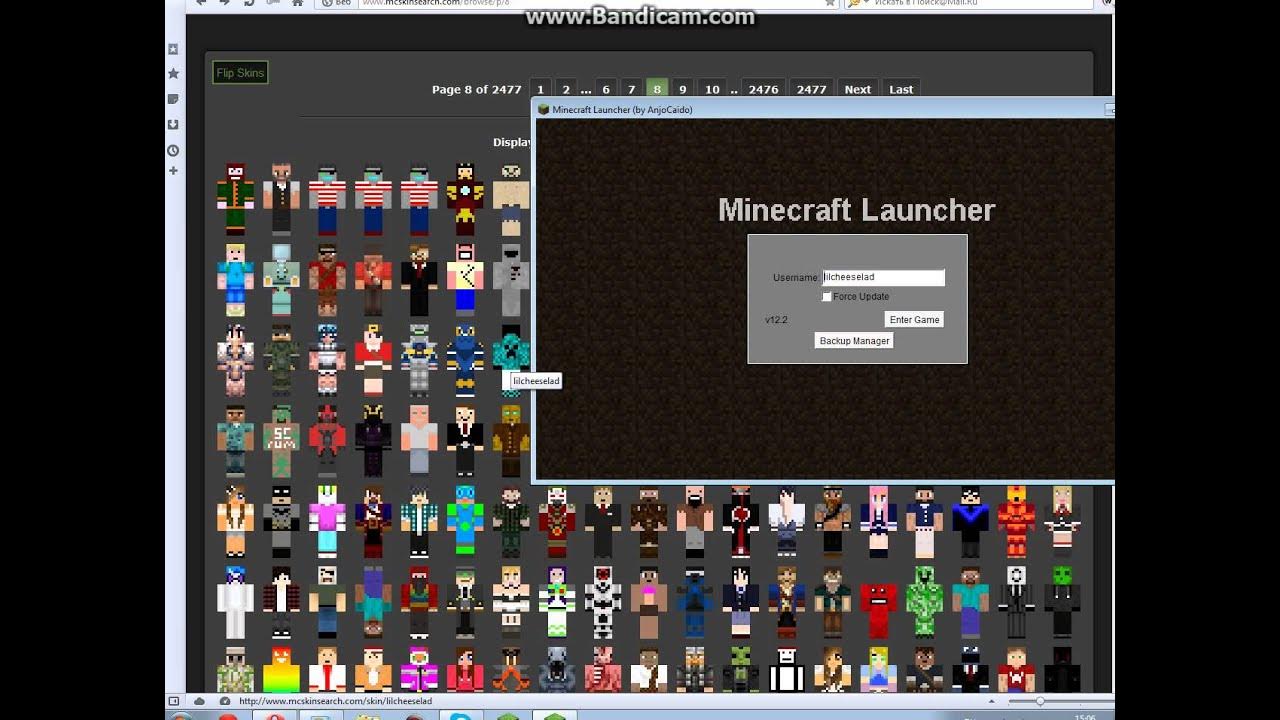Click the round icon beside cloud in status bar
The width and height of the screenshot is (1280, 720).
(x=224, y=701)
